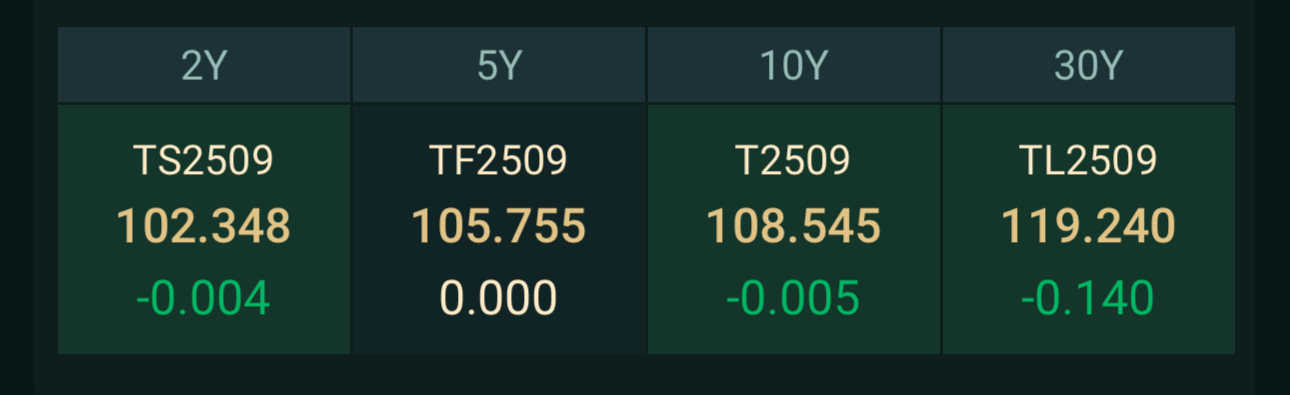The image size is (1290, 395).
Task: Select the green 2Y futures quote tile
Action: point(204,229)
